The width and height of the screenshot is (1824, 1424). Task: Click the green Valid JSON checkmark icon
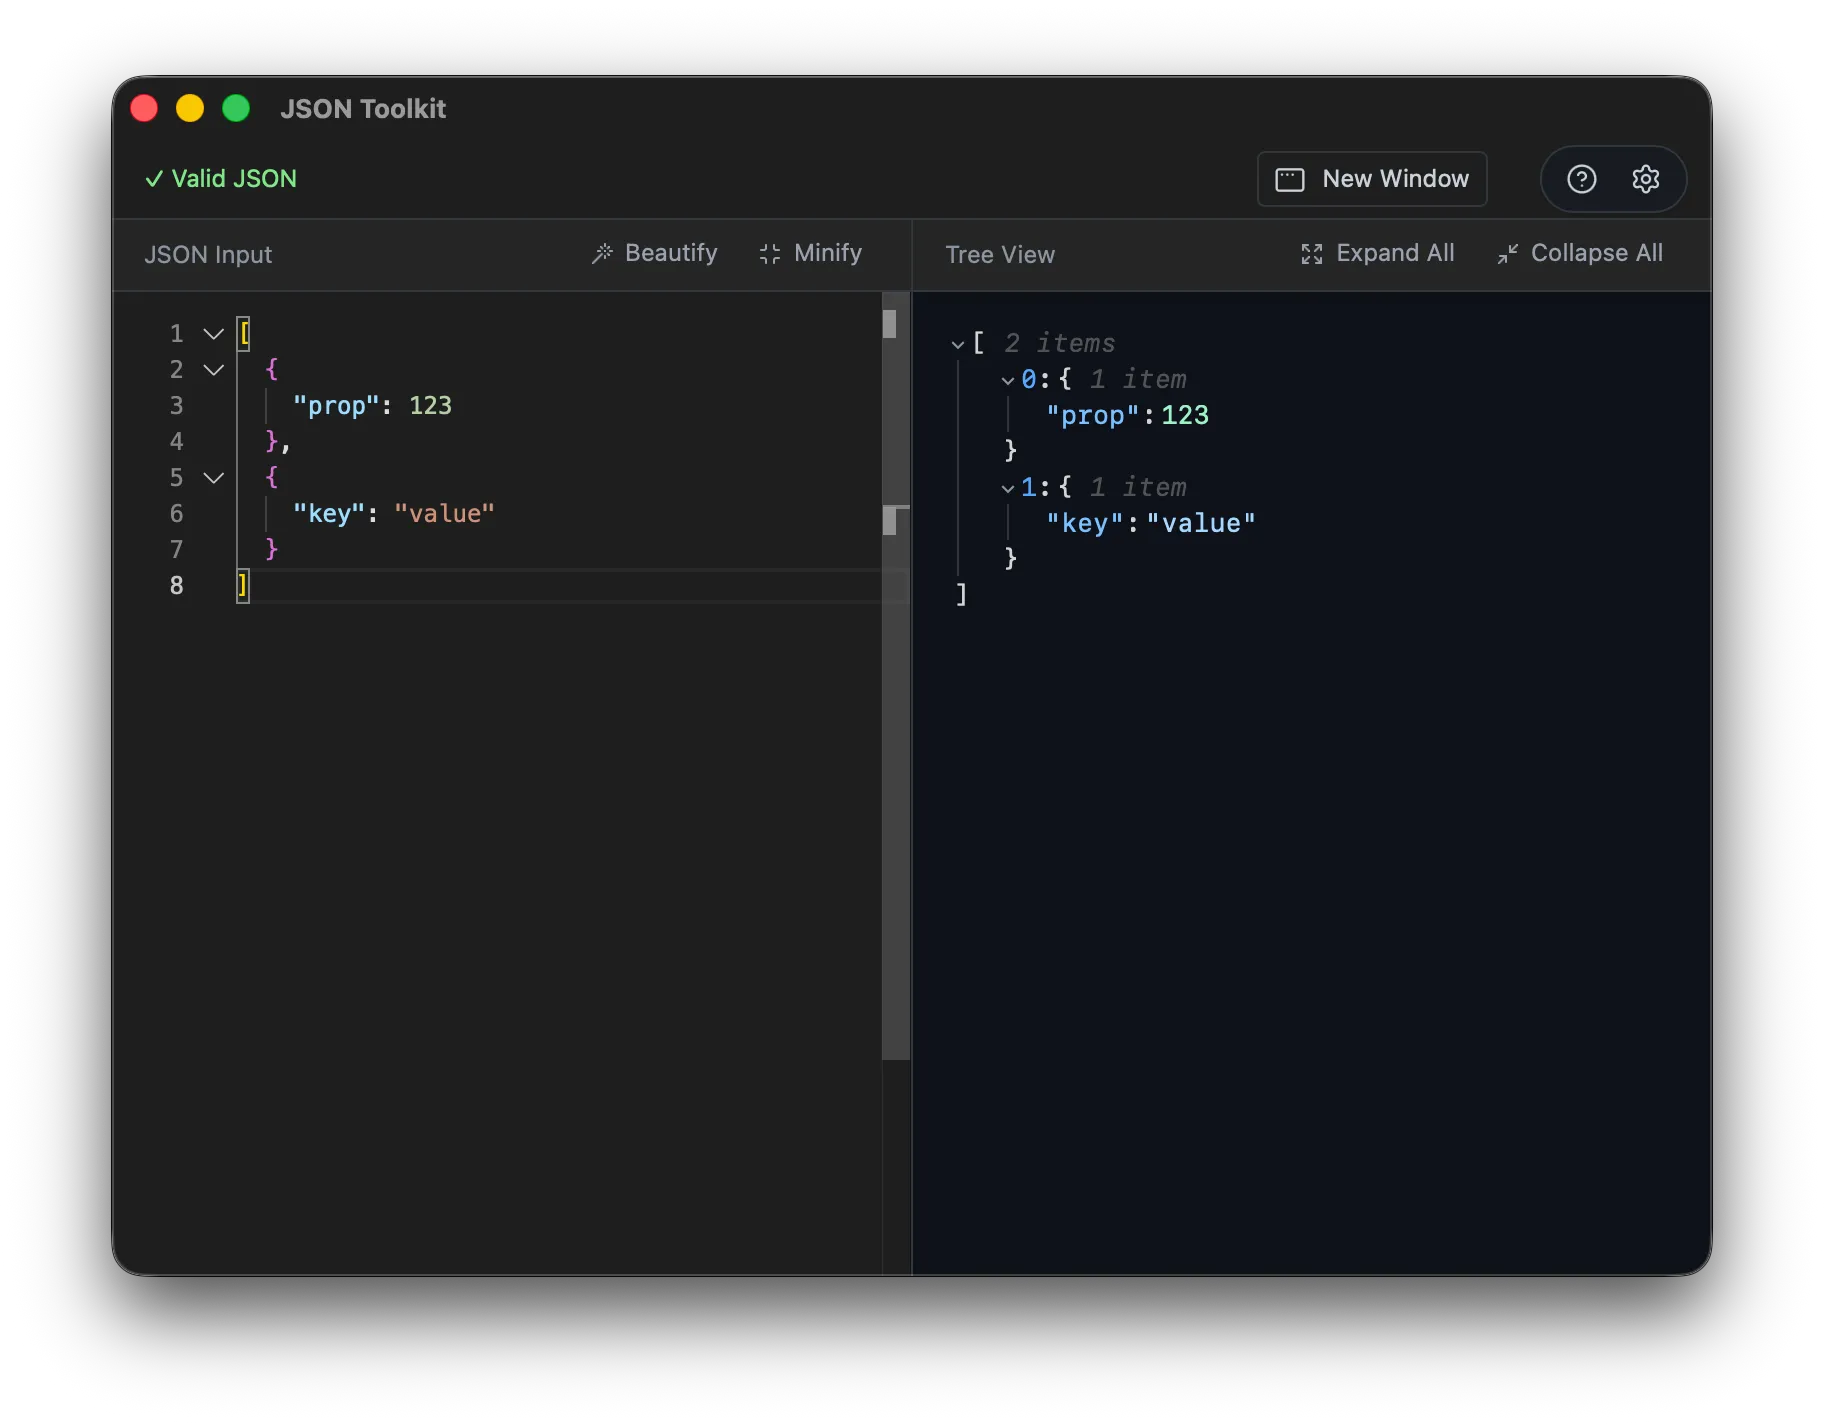[x=153, y=178]
